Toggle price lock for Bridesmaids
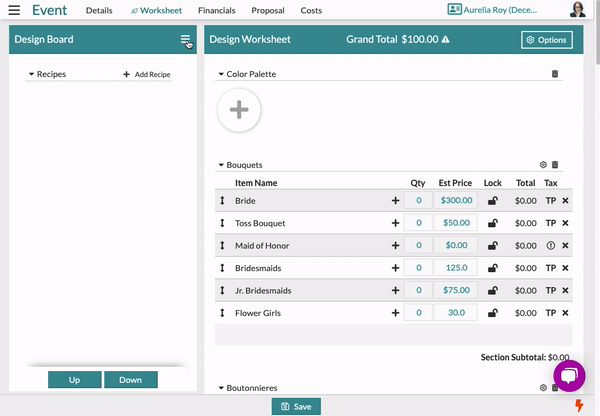600x416 pixels. coord(493,268)
